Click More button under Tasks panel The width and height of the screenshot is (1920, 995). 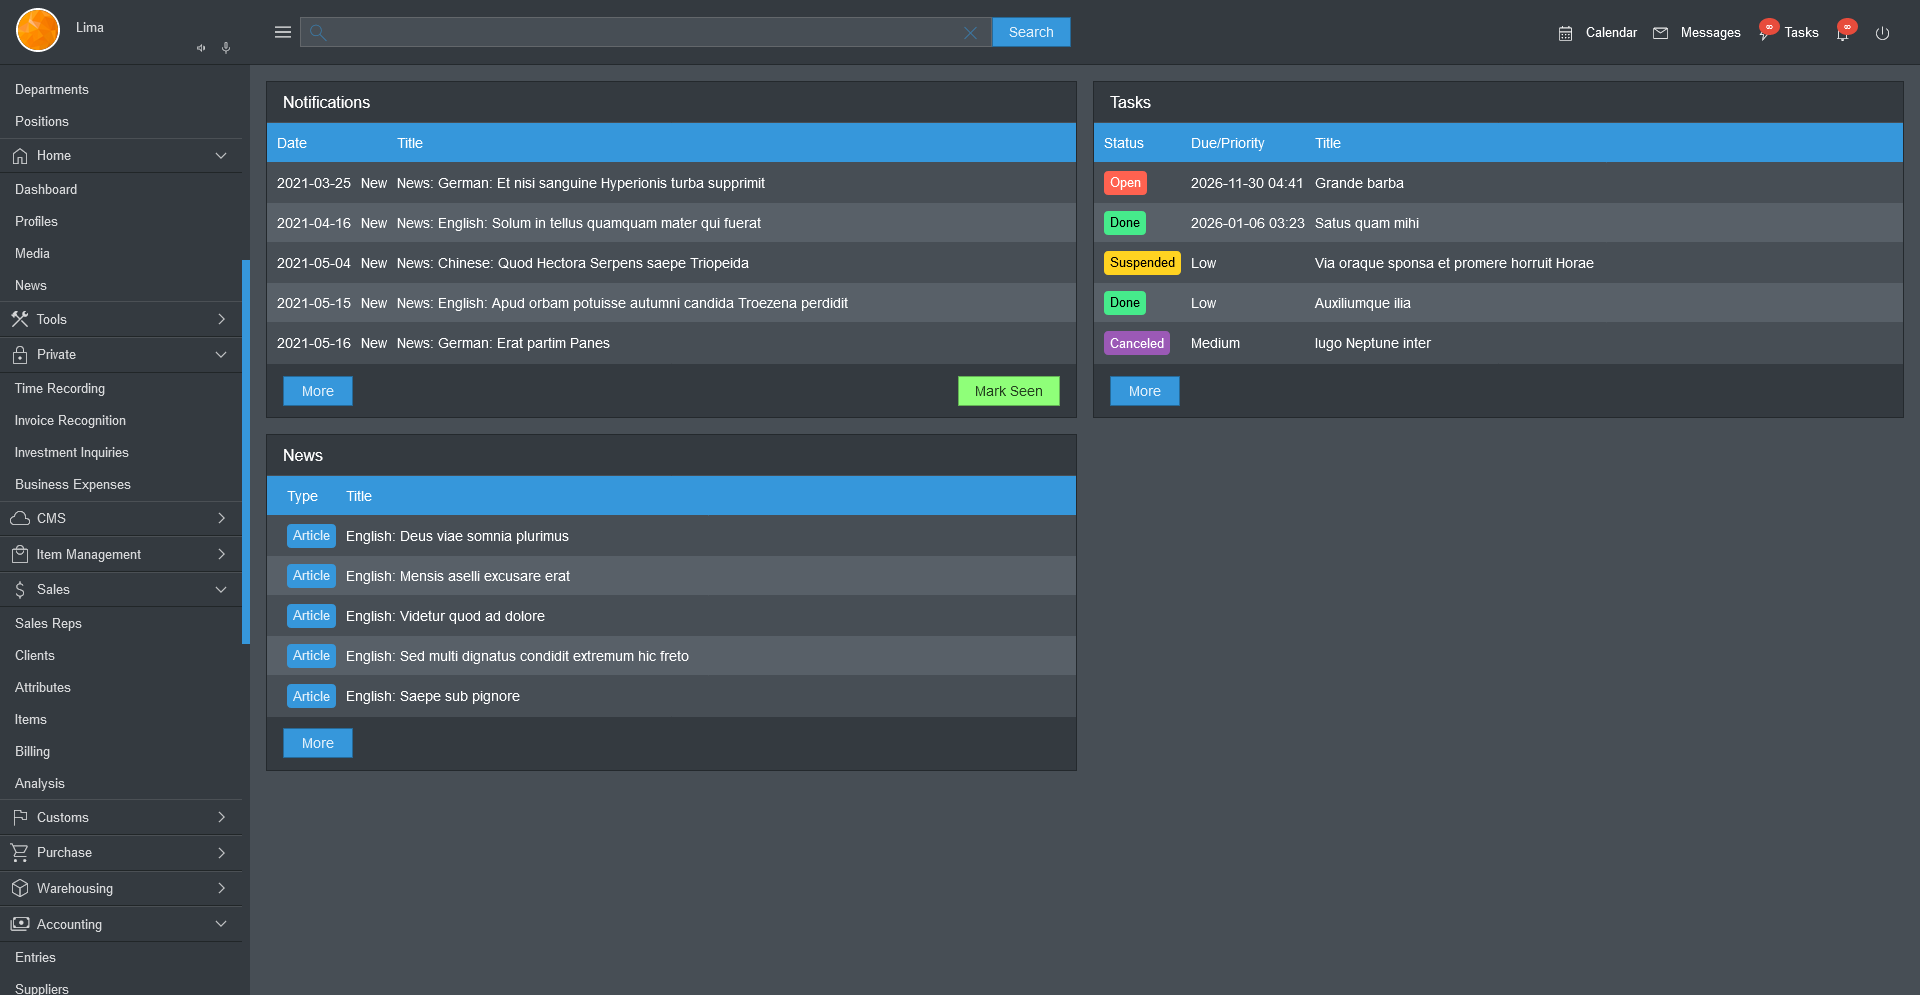[1144, 391]
